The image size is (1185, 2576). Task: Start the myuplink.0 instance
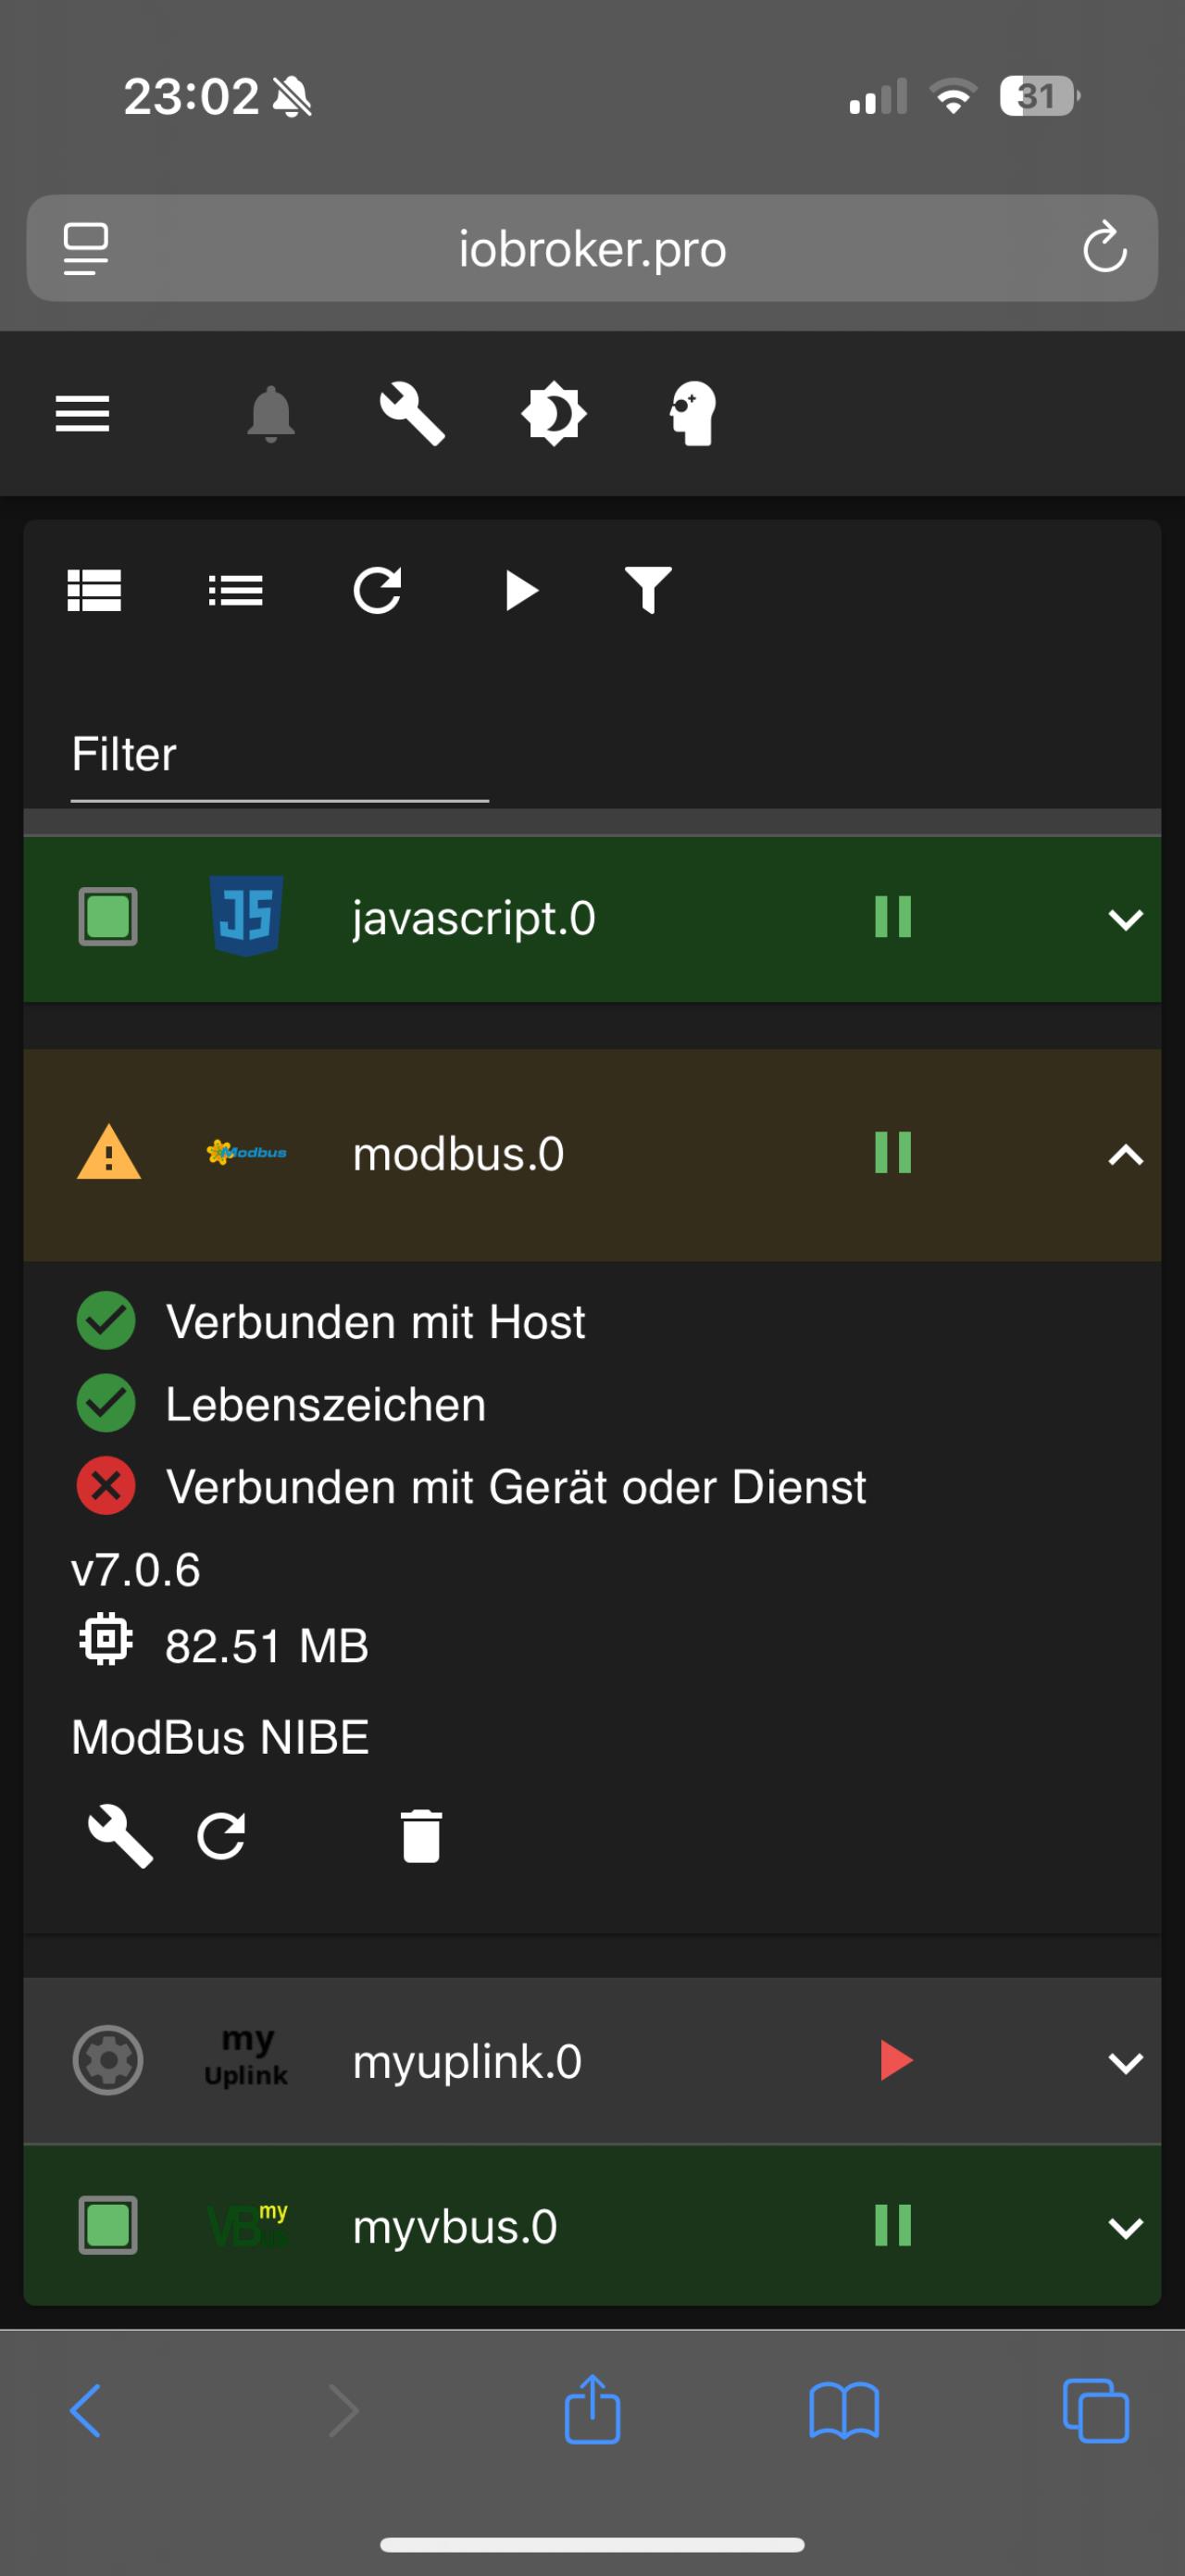pyautogui.click(x=896, y=2060)
